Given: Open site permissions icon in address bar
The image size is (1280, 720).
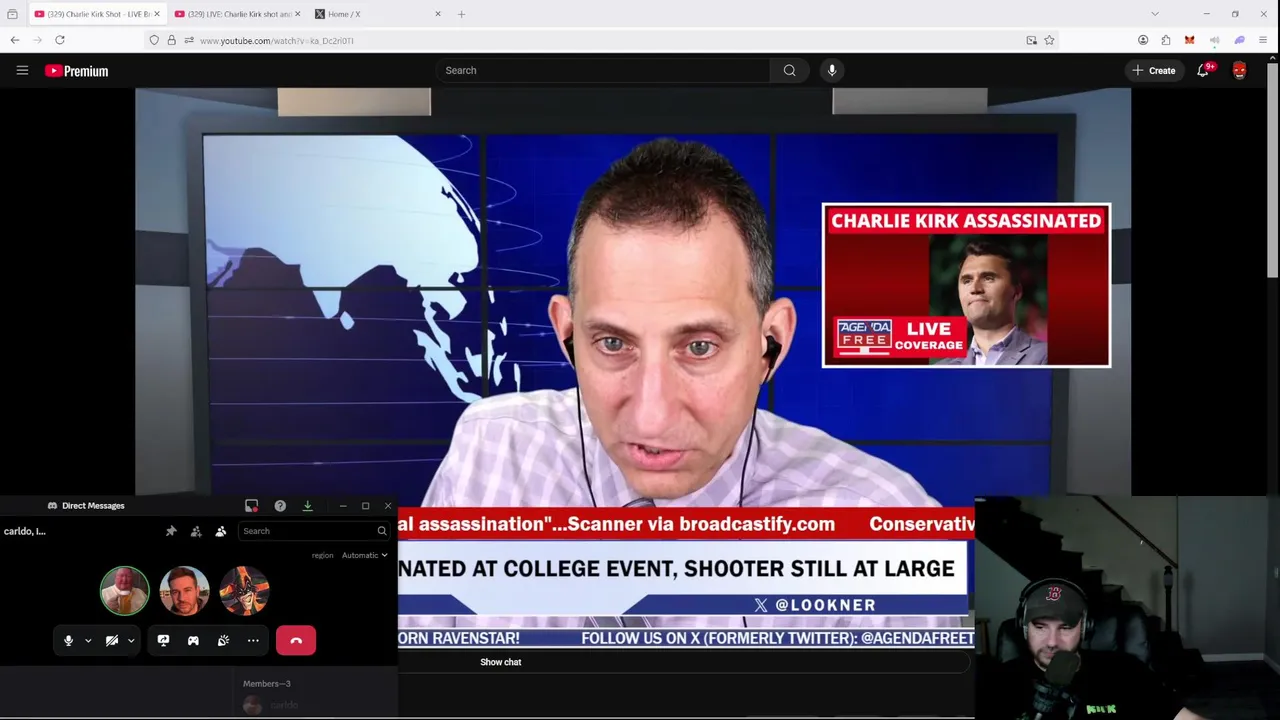Looking at the screenshot, I should 189,40.
